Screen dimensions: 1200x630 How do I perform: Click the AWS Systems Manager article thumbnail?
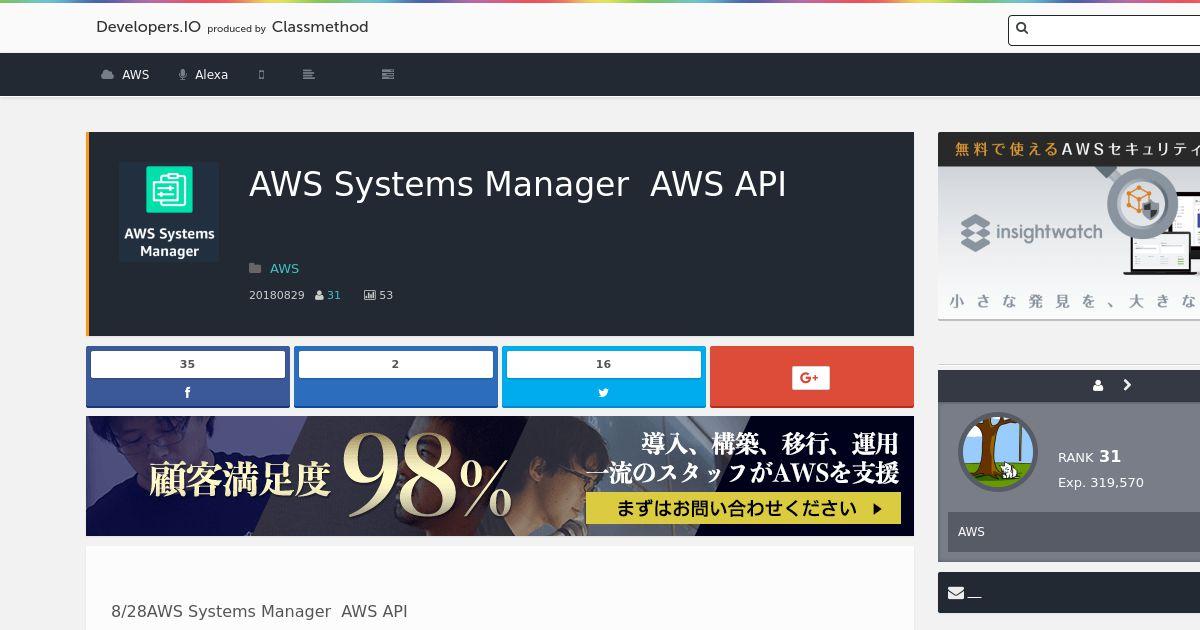coord(169,212)
